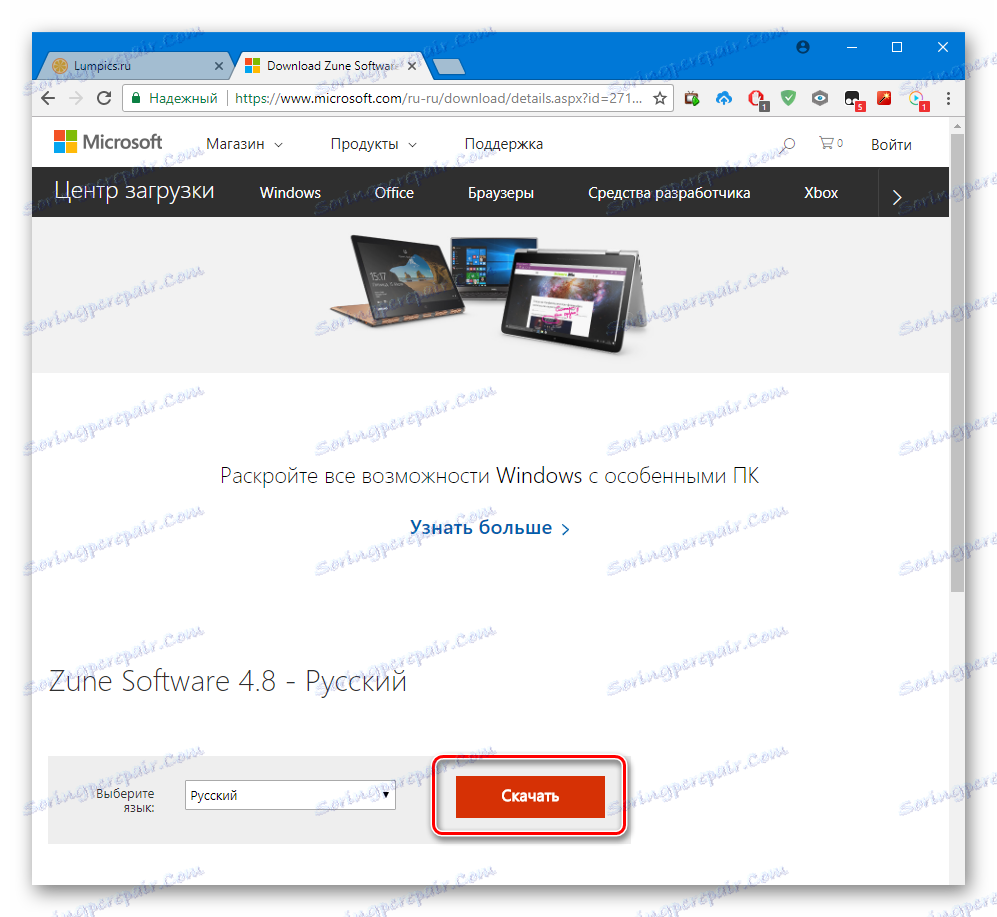Click the Microsoft logo
The width and height of the screenshot is (997, 917).
(108, 142)
